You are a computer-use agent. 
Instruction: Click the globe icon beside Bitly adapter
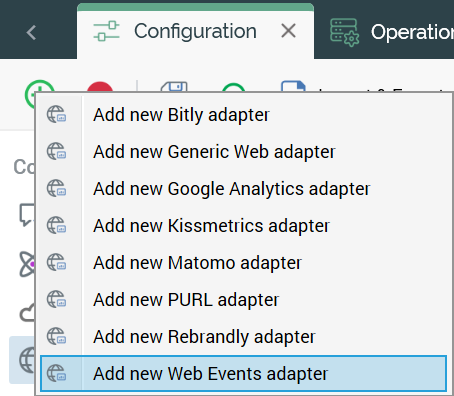click(56, 114)
